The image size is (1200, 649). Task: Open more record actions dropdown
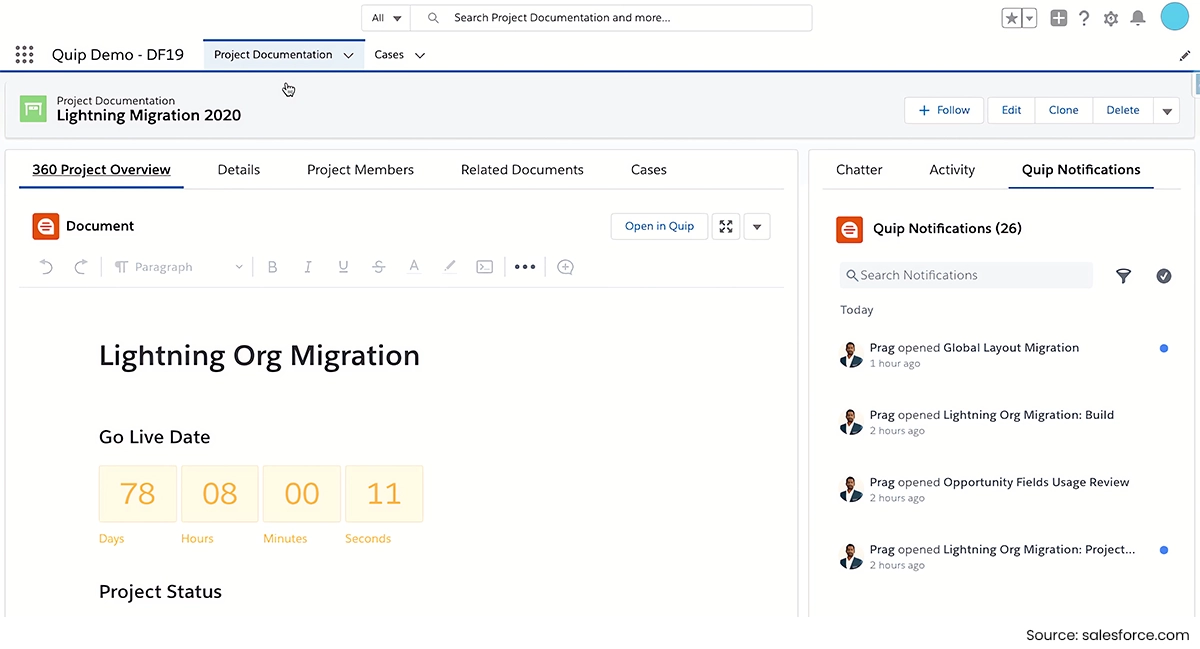point(1167,111)
